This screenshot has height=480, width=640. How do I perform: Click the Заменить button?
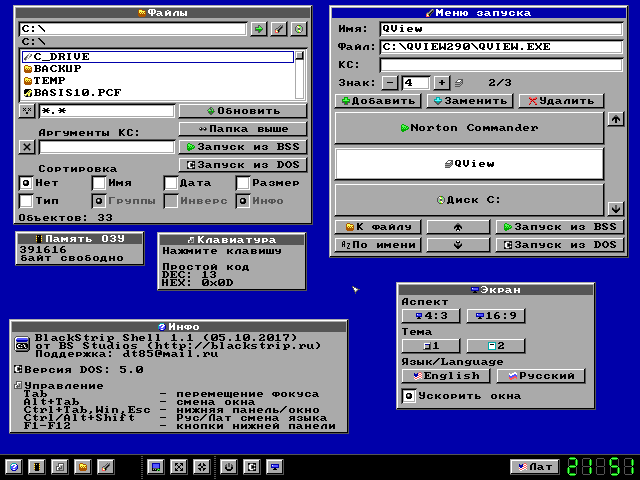click(470, 101)
